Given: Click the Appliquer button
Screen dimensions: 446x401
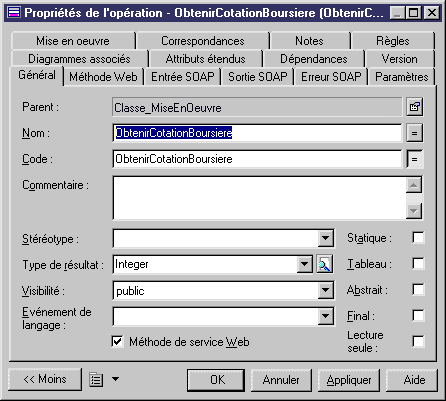Looking at the screenshot, I should pyautogui.click(x=349, y=380).
